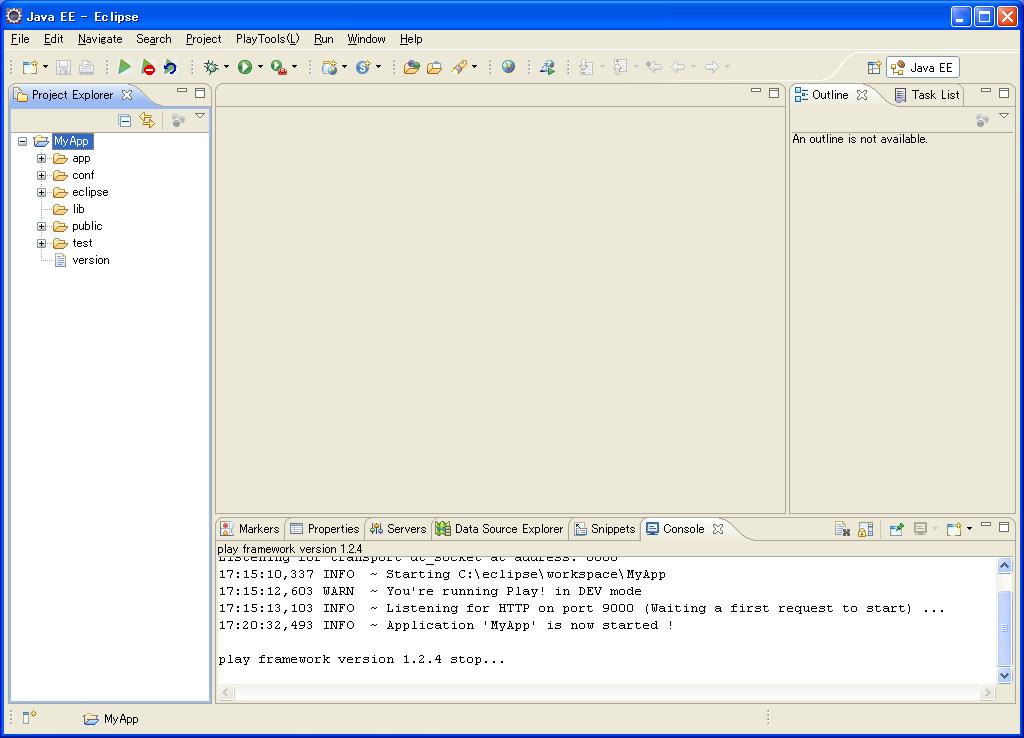
Task: Click the green Run icon
Action: tap(245, 67)
